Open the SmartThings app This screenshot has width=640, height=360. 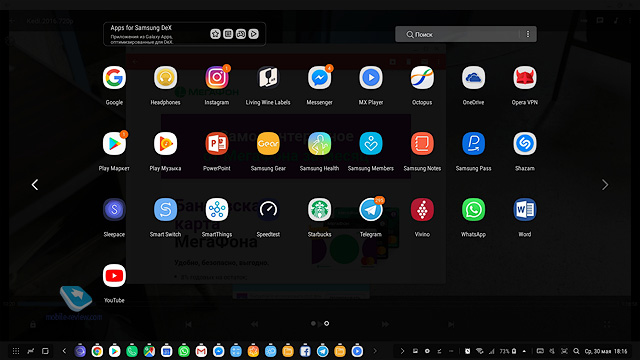[x=217, y=209]
